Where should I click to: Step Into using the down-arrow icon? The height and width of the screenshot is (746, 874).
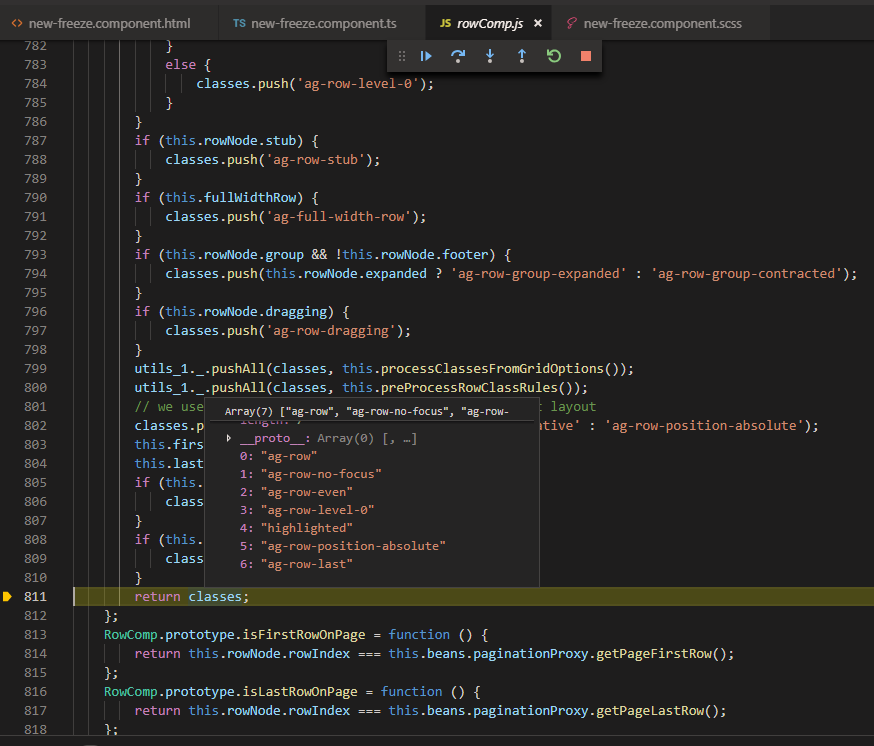point(490,56)
